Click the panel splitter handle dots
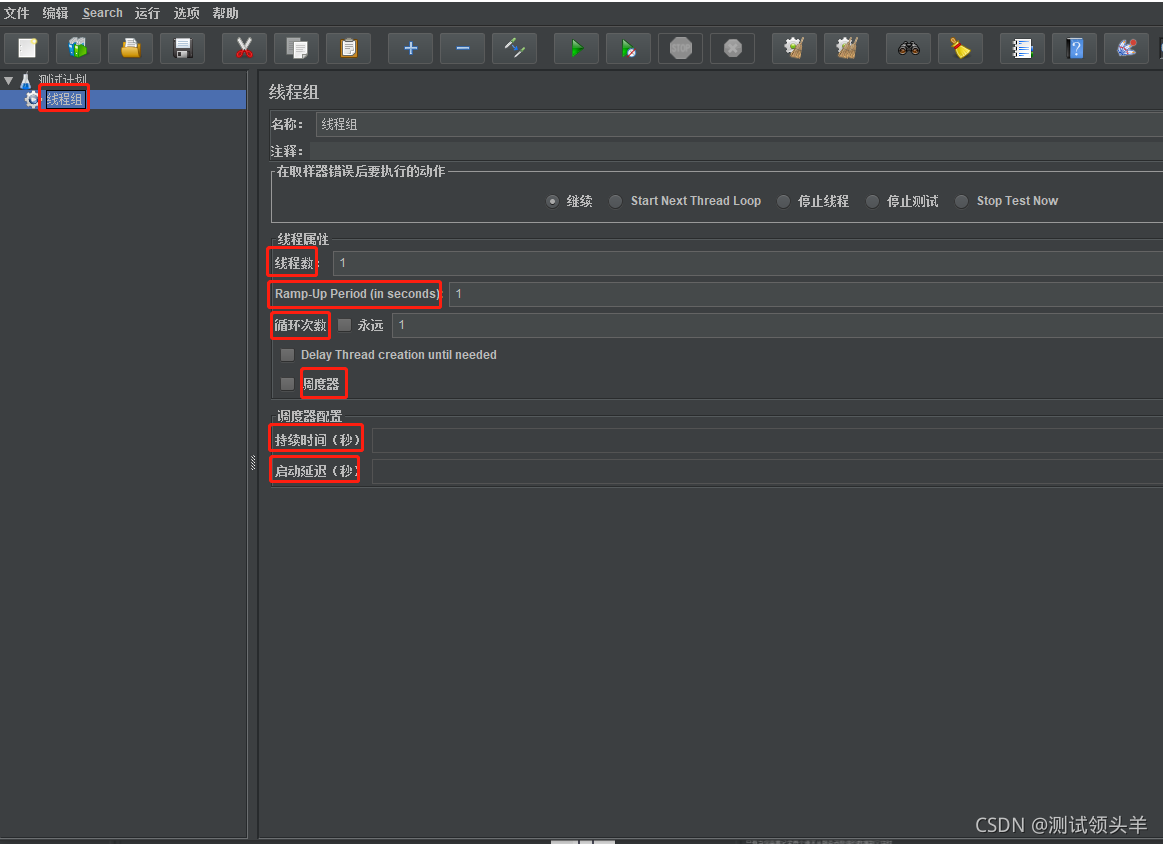The width and height of the screenshot is (1163, 844). tap(253, 464)
